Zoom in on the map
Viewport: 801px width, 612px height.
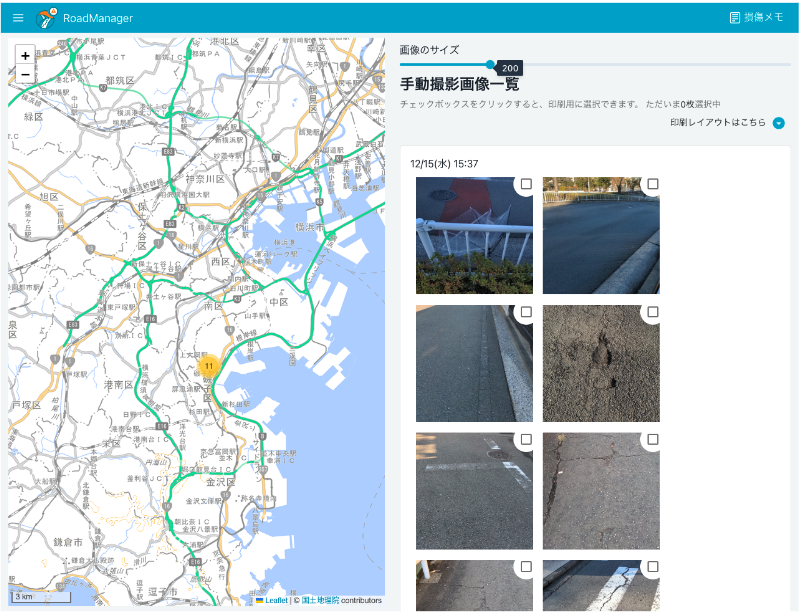(25, 56)
